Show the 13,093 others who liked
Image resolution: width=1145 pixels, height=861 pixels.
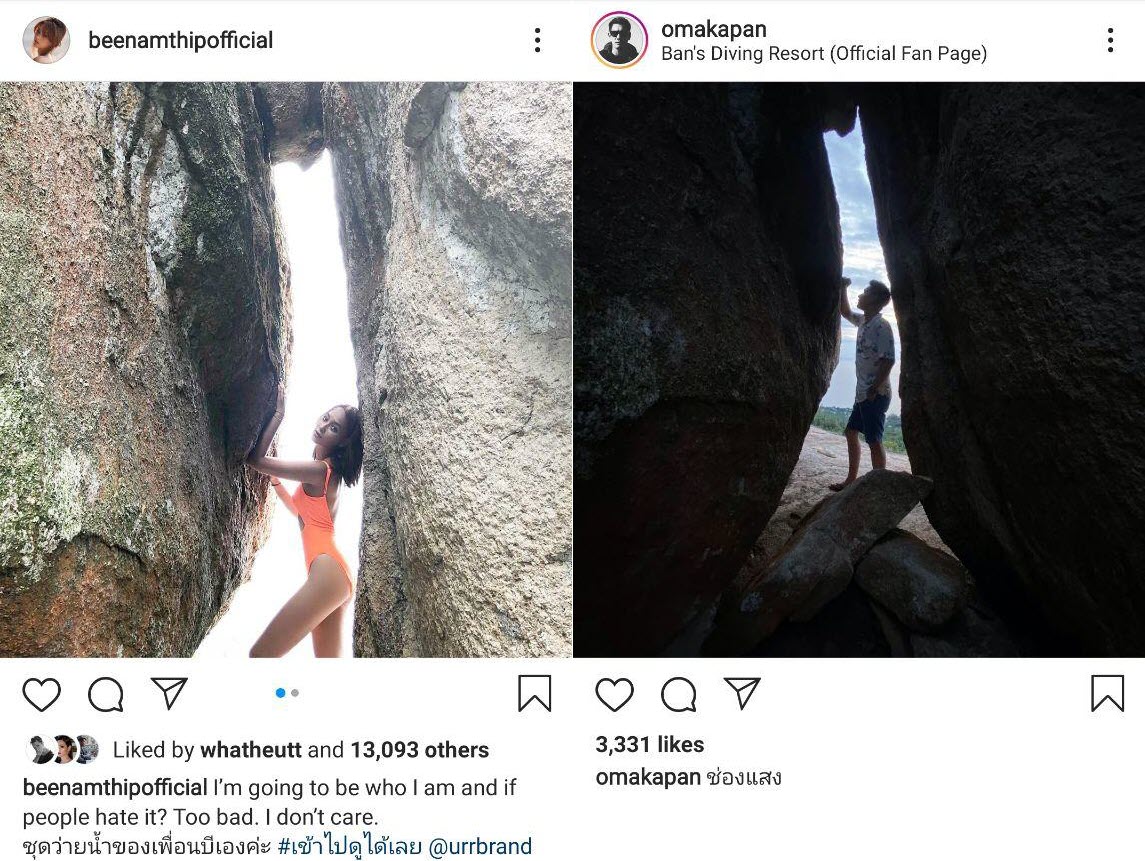click(x=420, y=750)
